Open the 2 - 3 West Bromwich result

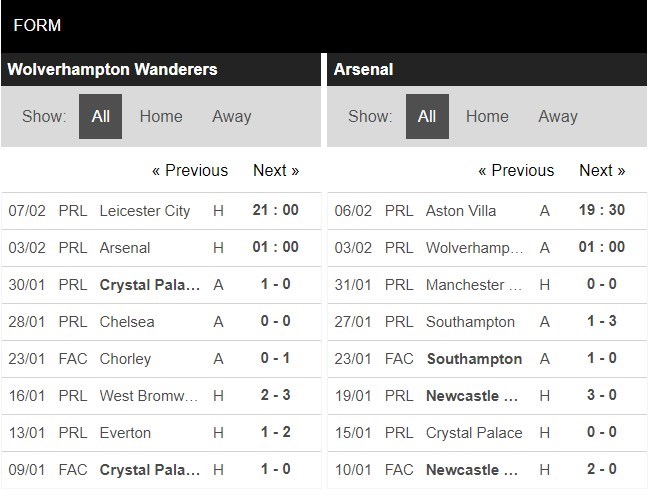275,395
